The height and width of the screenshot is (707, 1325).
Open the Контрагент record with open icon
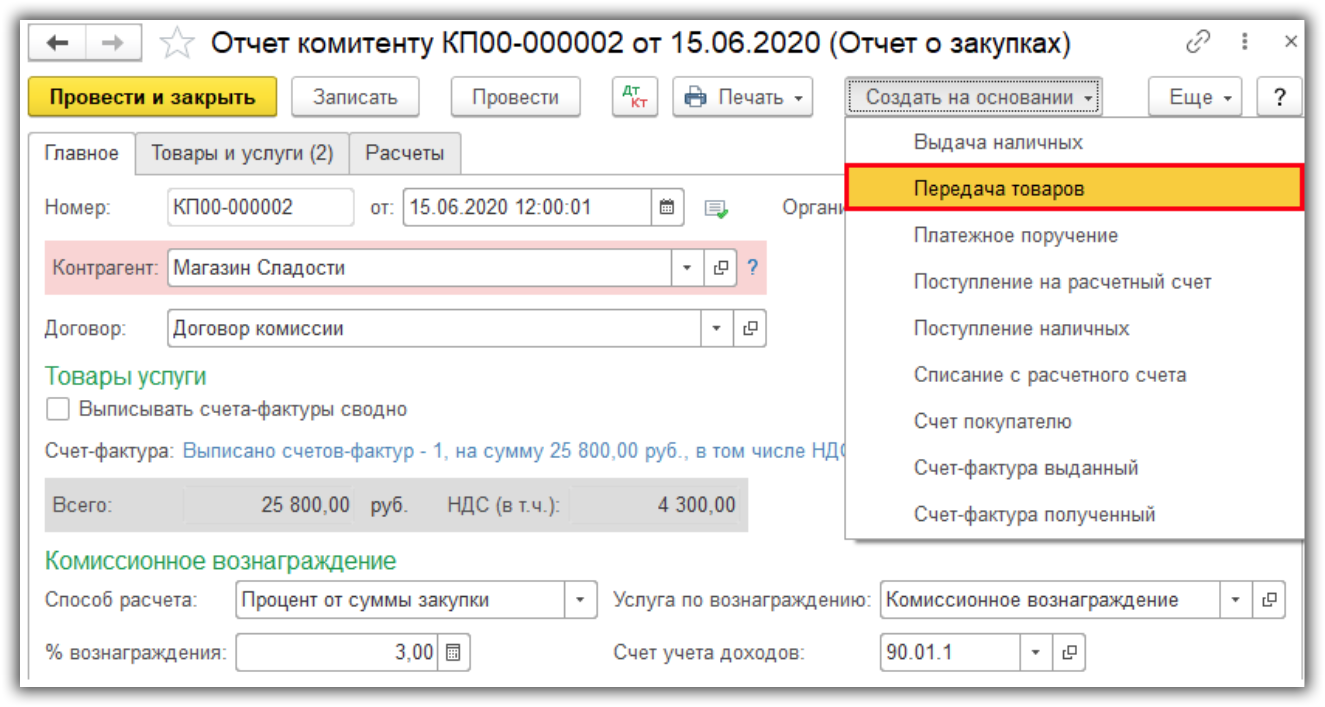tap(720, 268)
